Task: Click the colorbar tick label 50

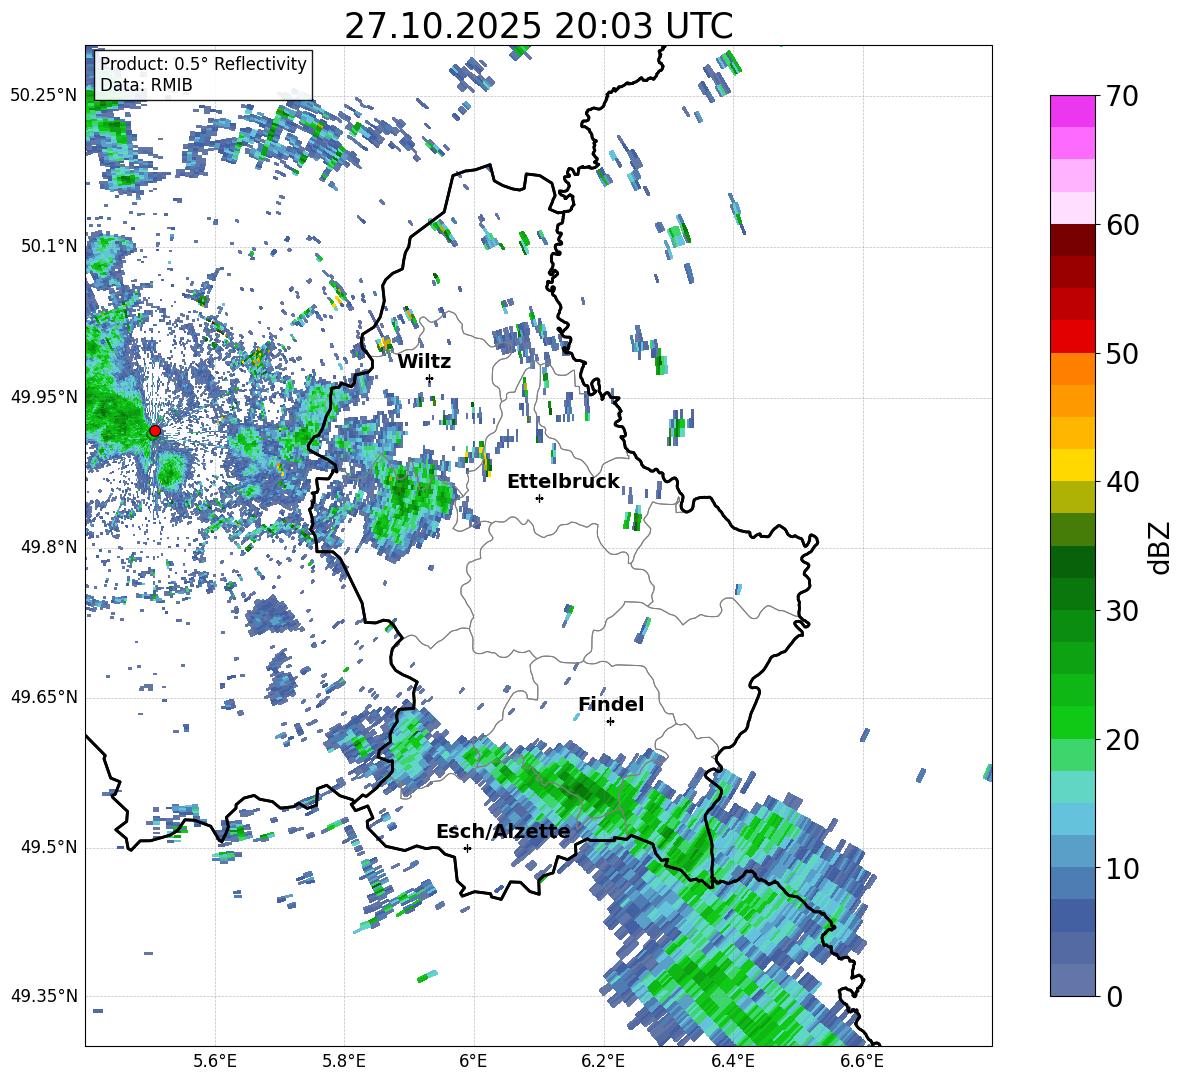Action: (x=1123, y=354)
